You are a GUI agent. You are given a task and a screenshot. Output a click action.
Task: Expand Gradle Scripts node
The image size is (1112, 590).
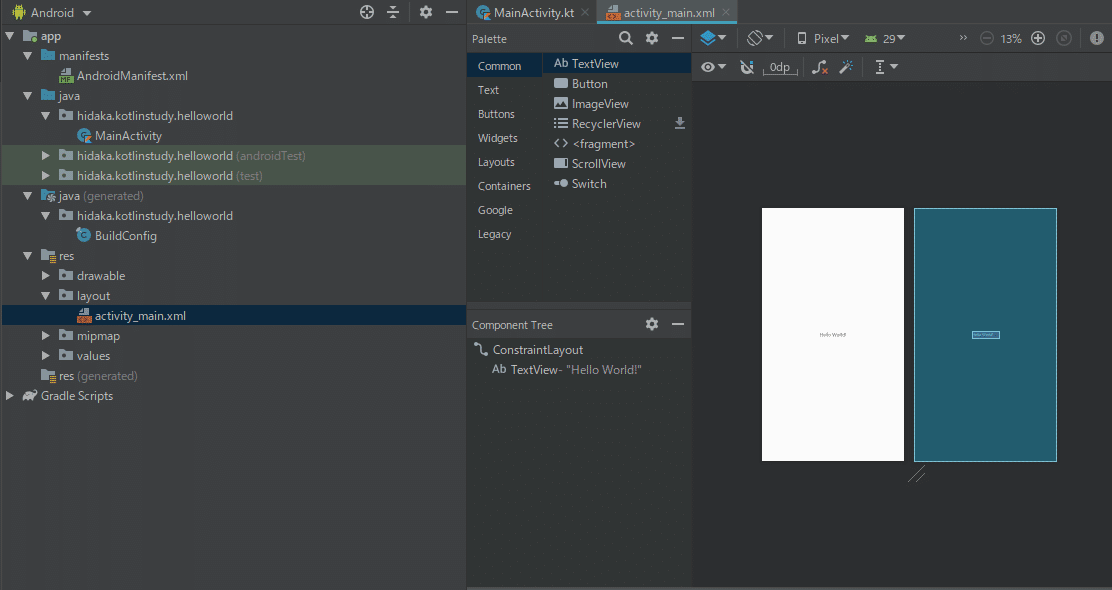[10, 396]
